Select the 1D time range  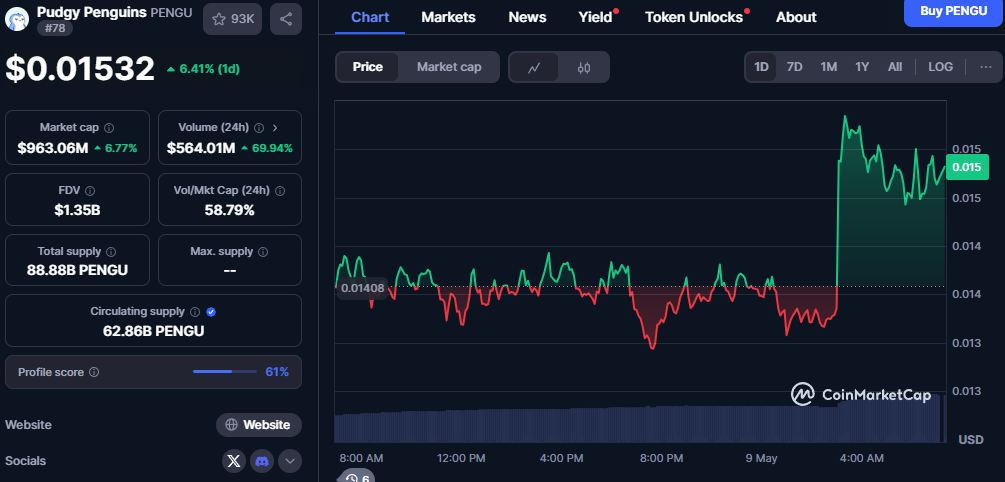point(761,67)
